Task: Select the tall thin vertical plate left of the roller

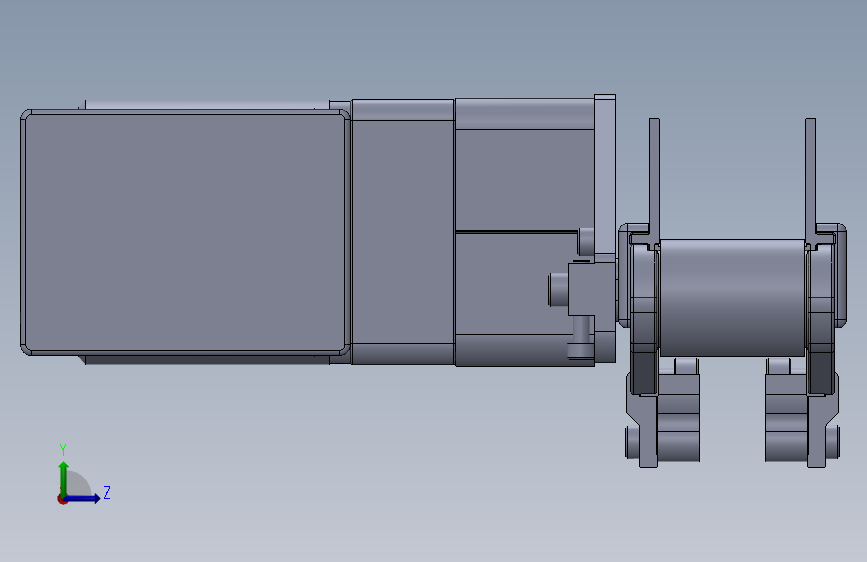Action: tap(654, 180)
